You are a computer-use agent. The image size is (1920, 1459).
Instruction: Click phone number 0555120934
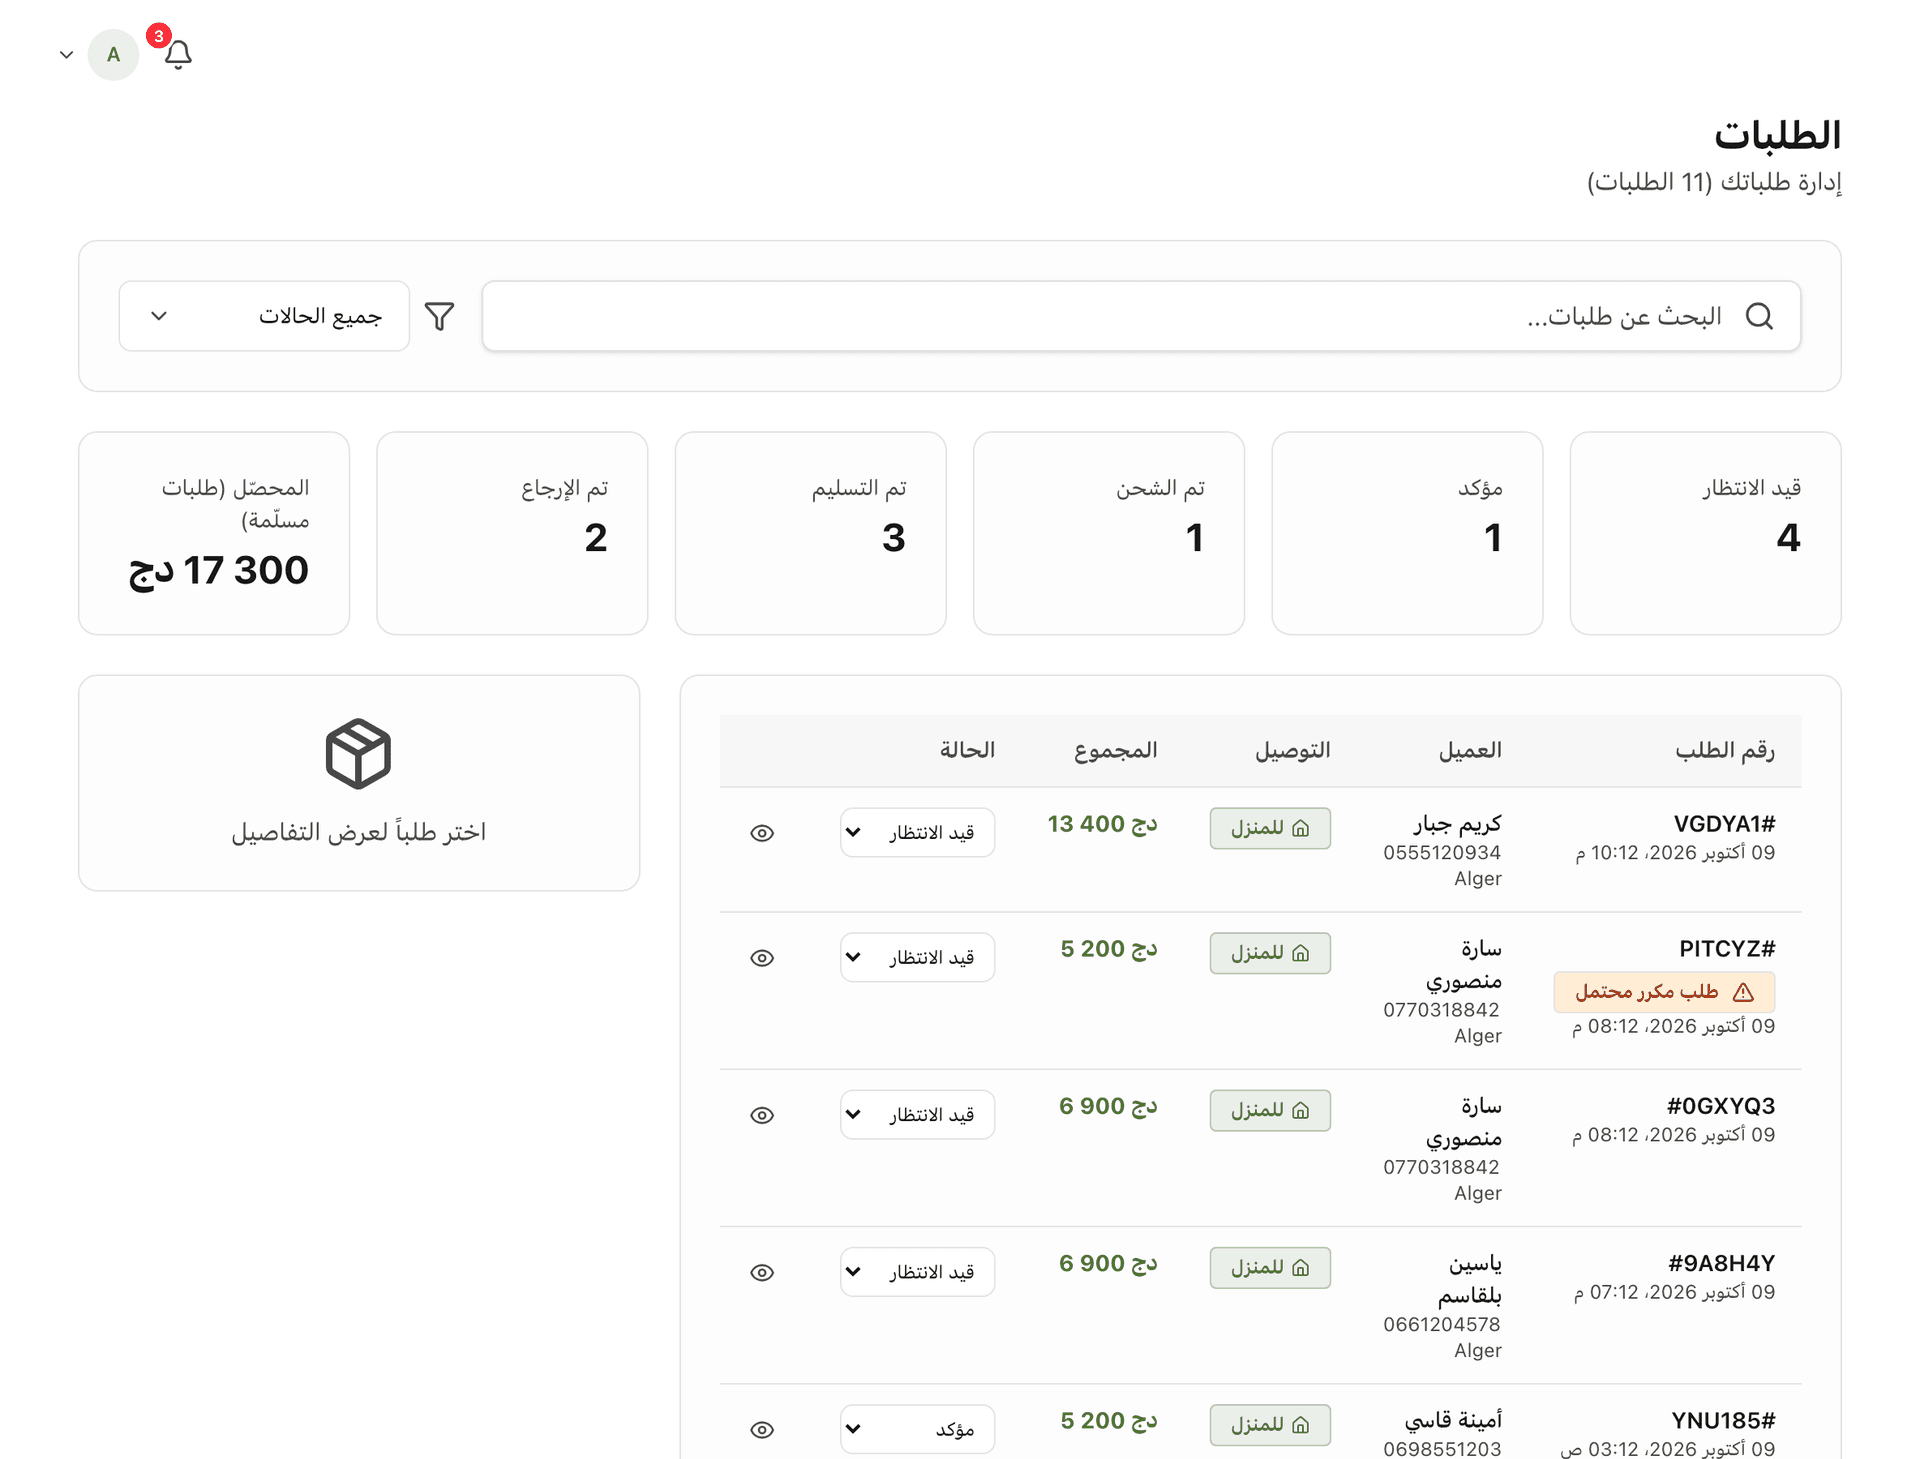click(1442, 853)
